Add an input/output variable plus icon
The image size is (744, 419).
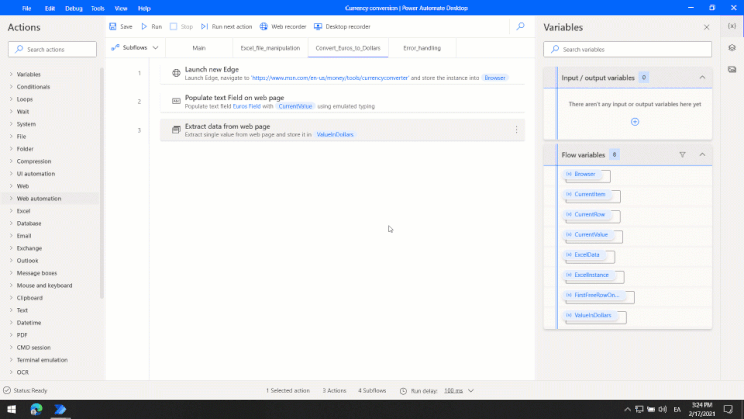click(x=635, y=122)
